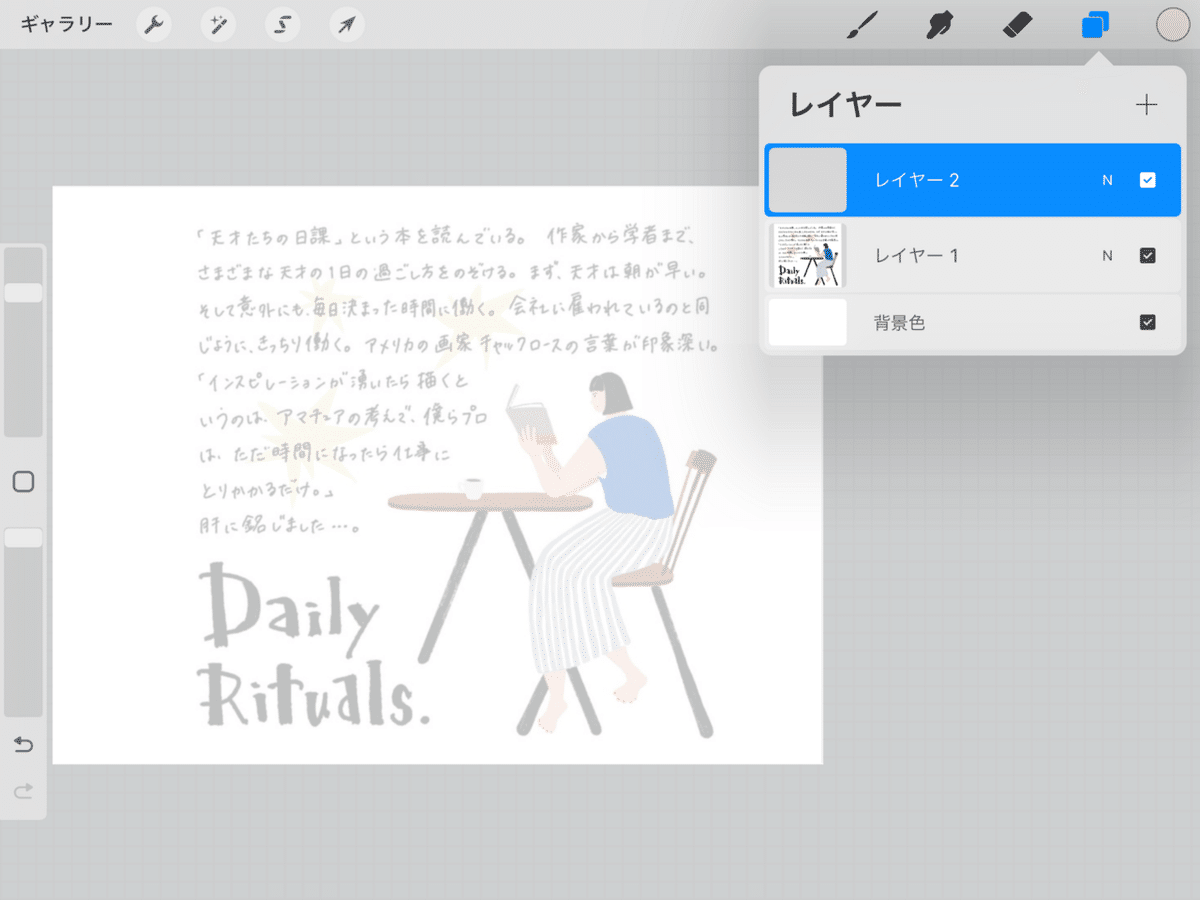Return to ギャラリー gallery
Image resolution: width=1200 pixels, height=900 pixels.
tap(66, 25)
